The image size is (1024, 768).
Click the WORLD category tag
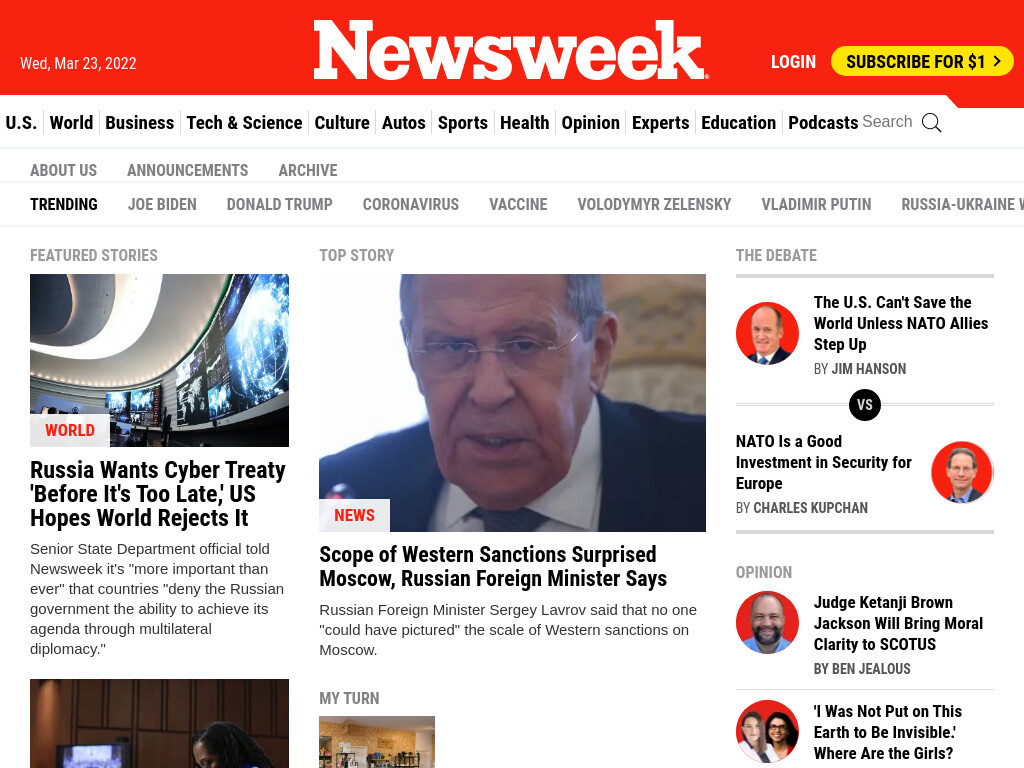pyautogui.click(x=70, y=430)
